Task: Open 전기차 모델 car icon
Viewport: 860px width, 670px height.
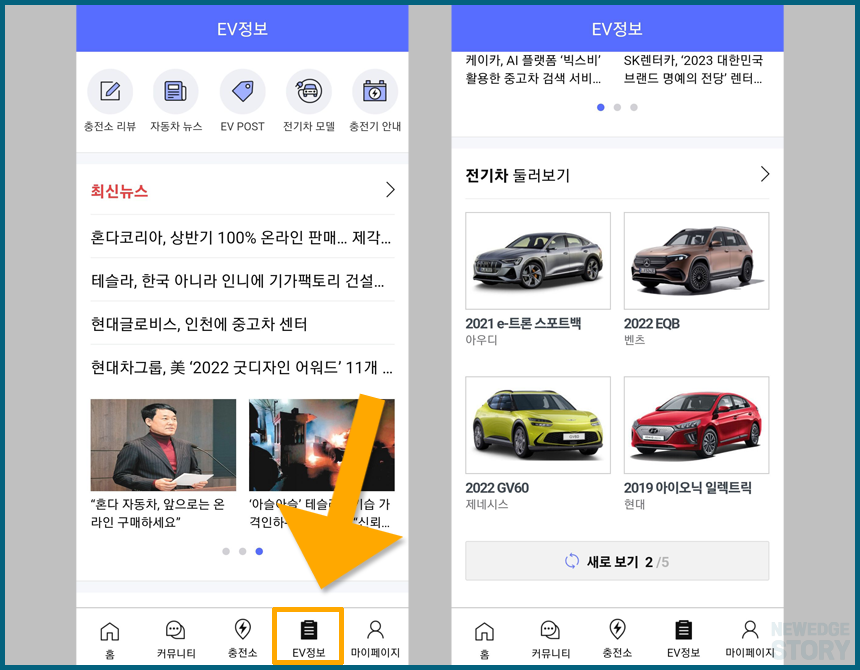Action: pos(309,92)
